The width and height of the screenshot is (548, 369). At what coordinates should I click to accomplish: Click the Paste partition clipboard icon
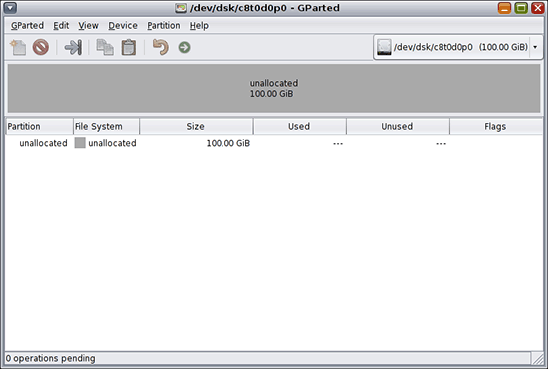[129, 47]
